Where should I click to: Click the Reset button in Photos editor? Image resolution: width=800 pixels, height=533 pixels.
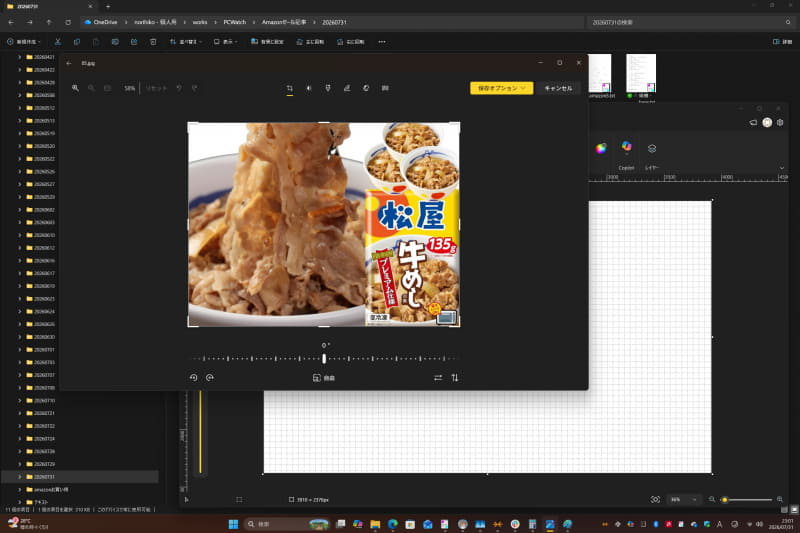pos(156,88)
